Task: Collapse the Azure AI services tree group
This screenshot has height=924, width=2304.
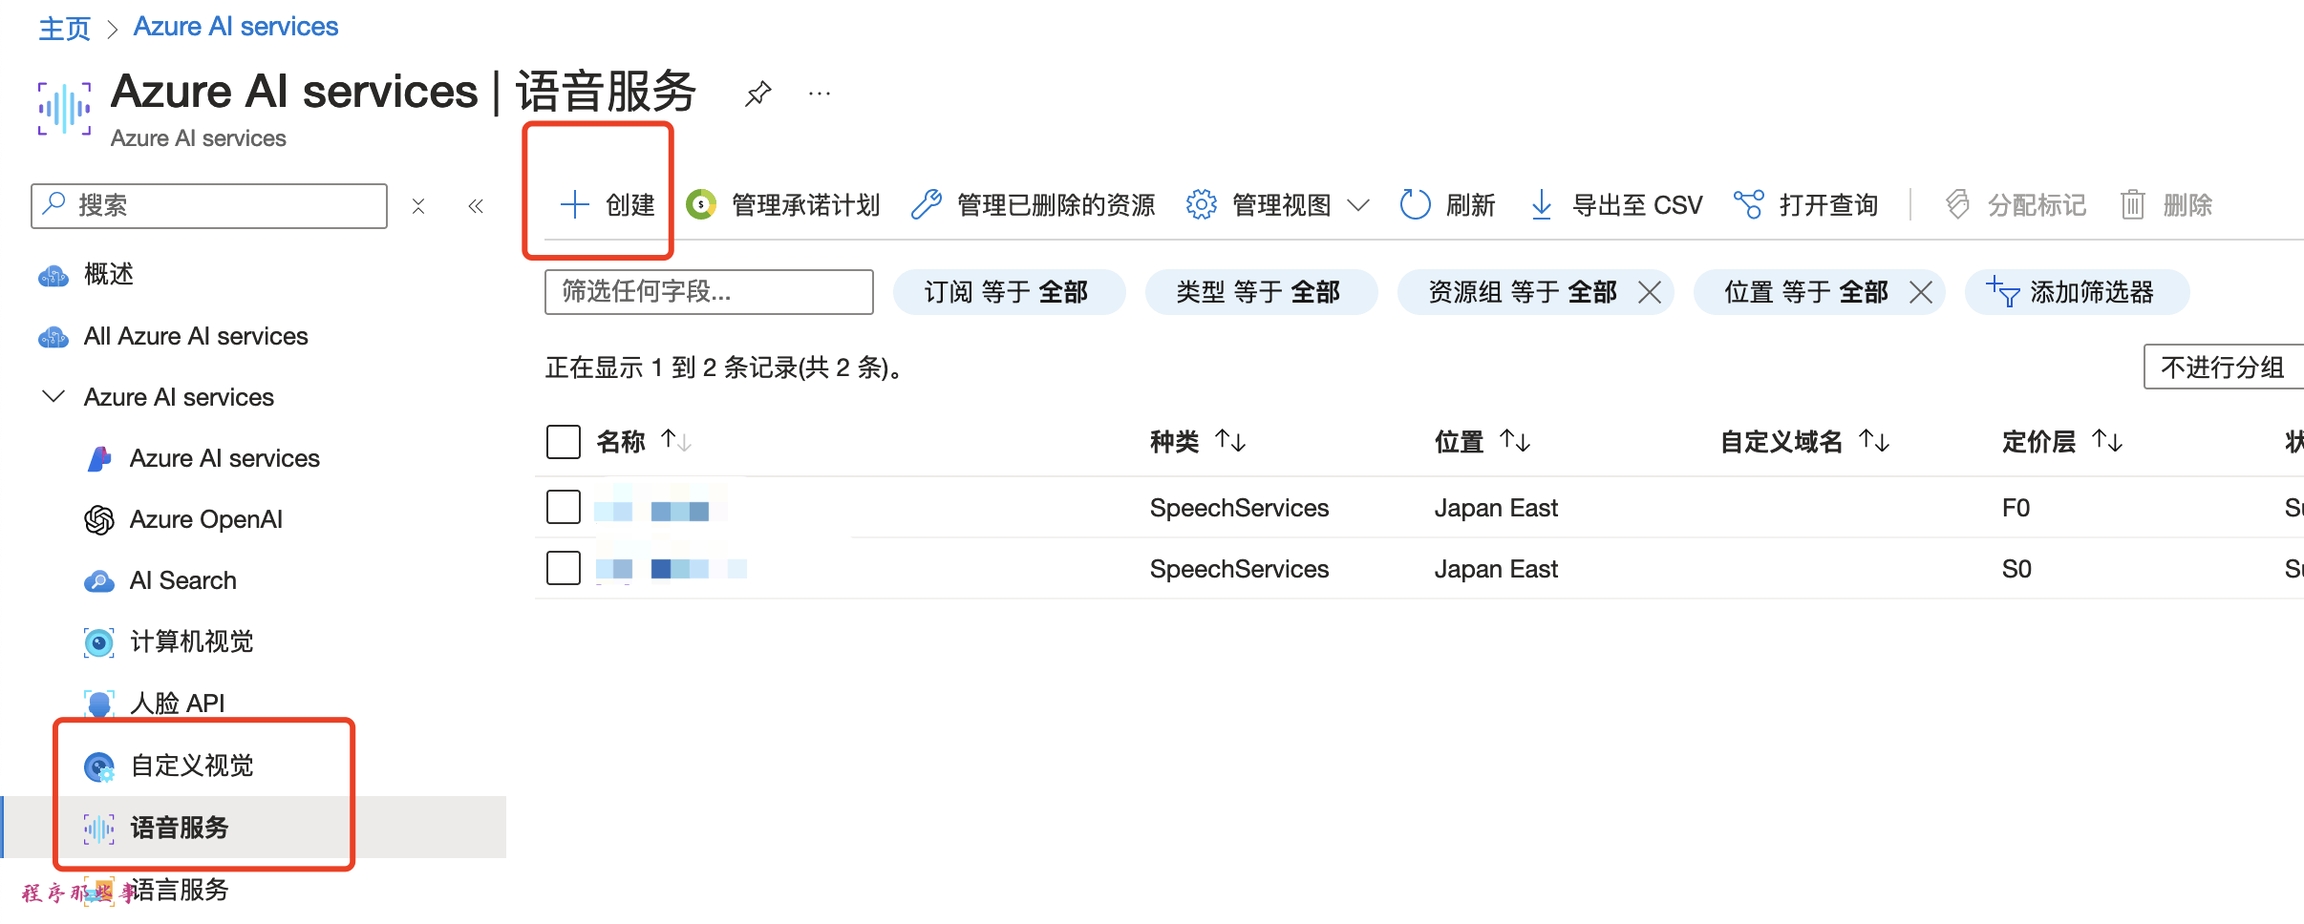Action: [x=53, y=397]
